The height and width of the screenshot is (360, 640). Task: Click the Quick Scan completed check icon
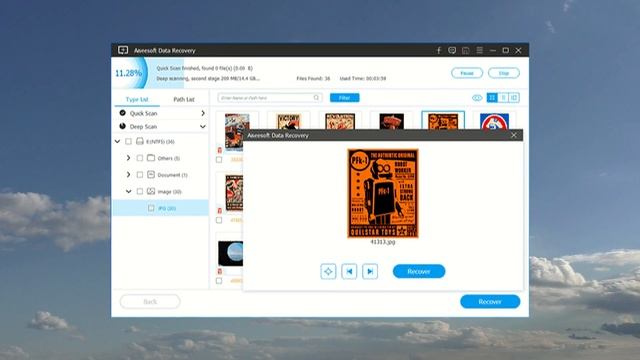pyautogui.click(x=122, y=113)
